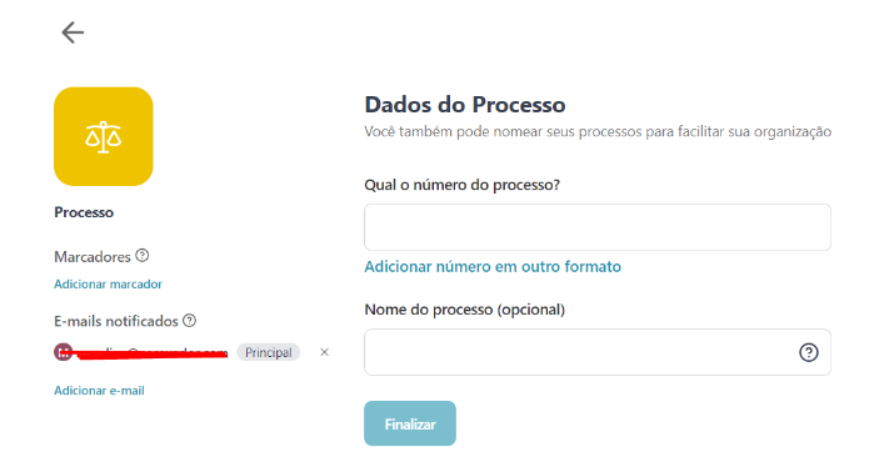The width and height of the screenshot is (894, 458).
Task: Click the Marcadores label text
Action: click(92, 257)
